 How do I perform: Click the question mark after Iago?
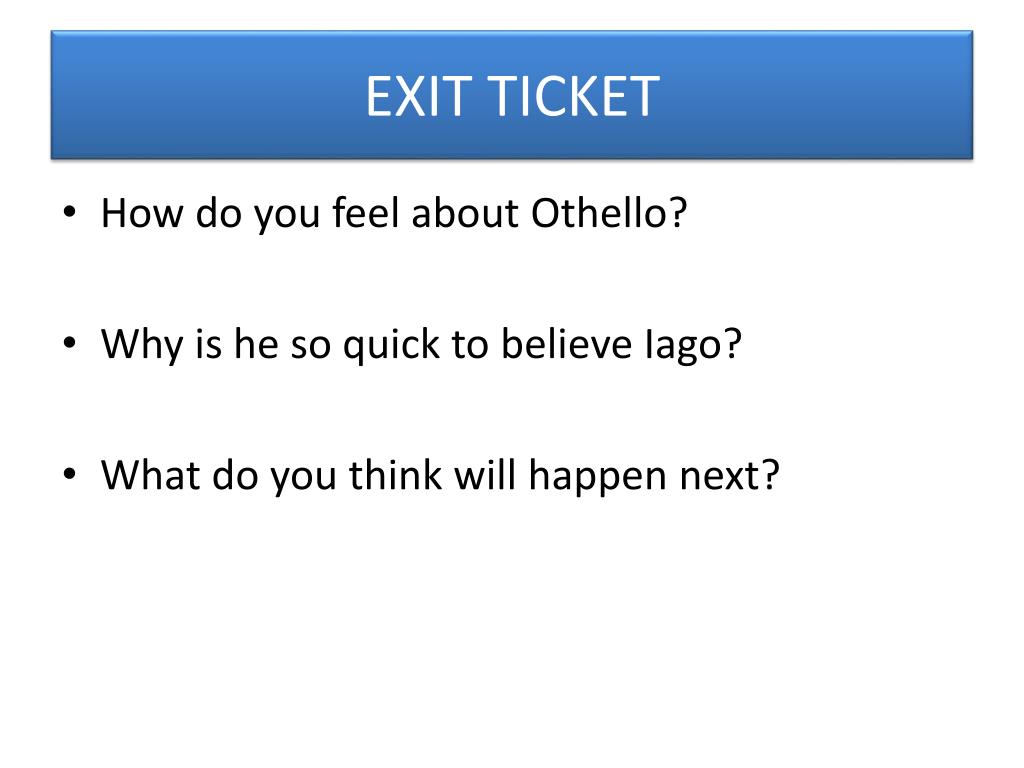(x=732, y=344)
